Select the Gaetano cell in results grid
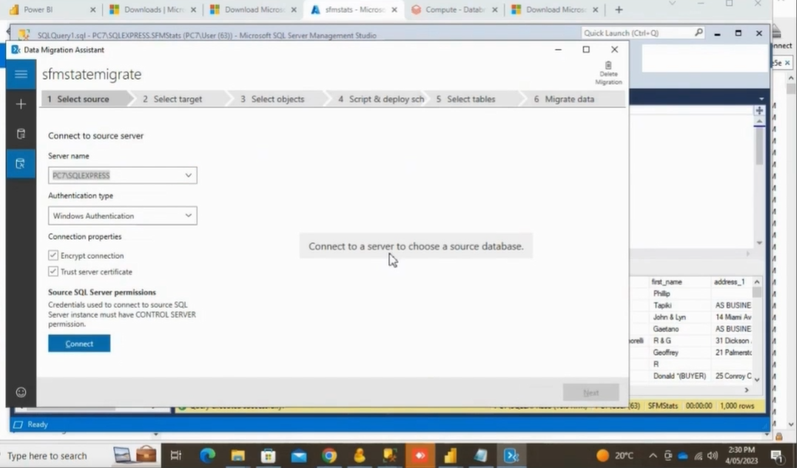The height and width of the screenshot is (468, 797). 680,329
